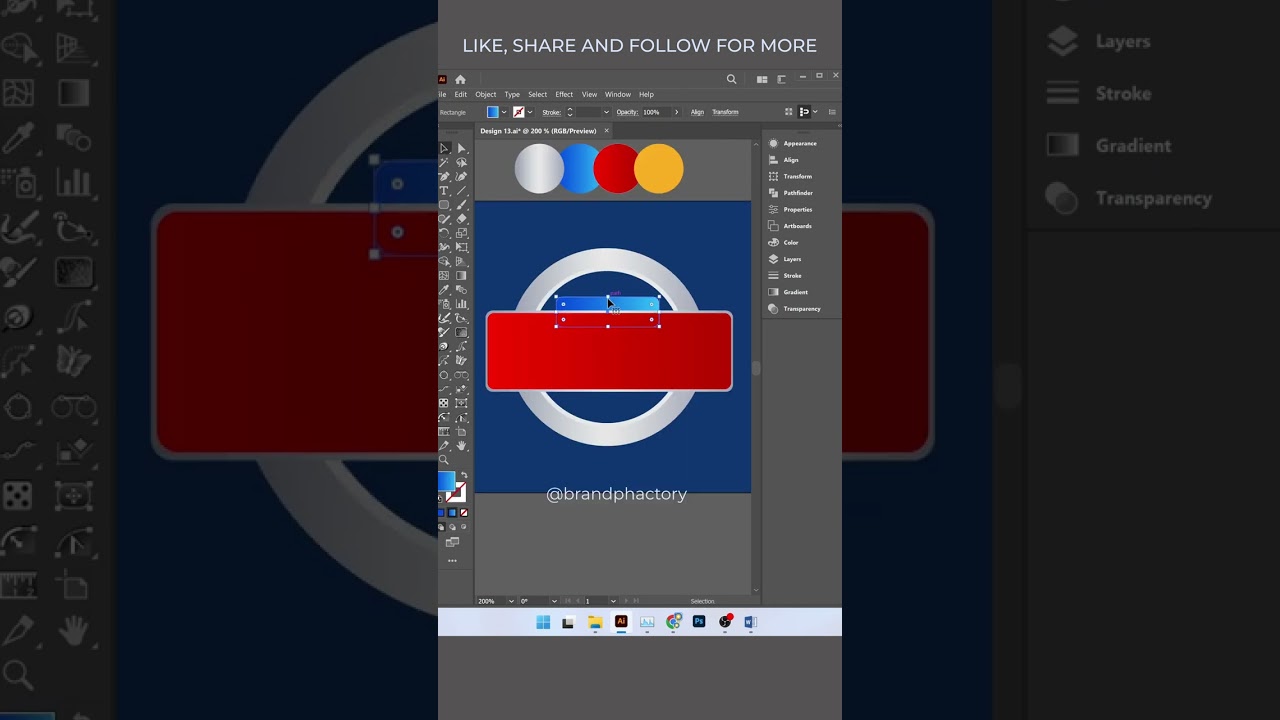Open the artboard navigation dropdown

613,601
